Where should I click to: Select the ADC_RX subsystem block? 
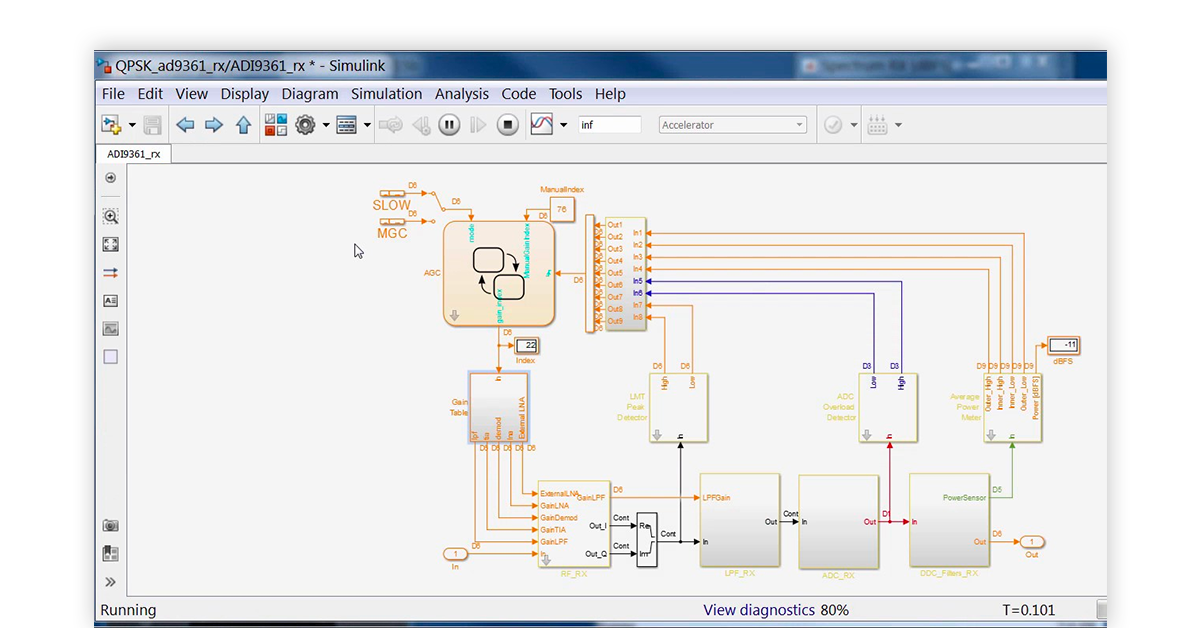(x=838, y=521)
